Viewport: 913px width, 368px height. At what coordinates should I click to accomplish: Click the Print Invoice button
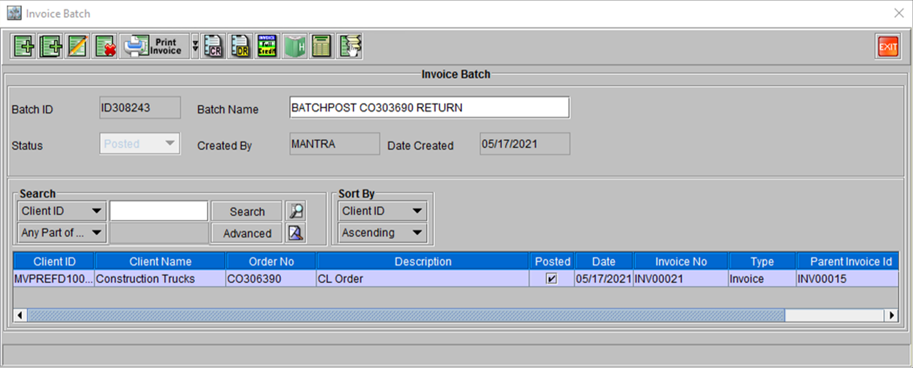pyautogui.click(x=155, y=46)
